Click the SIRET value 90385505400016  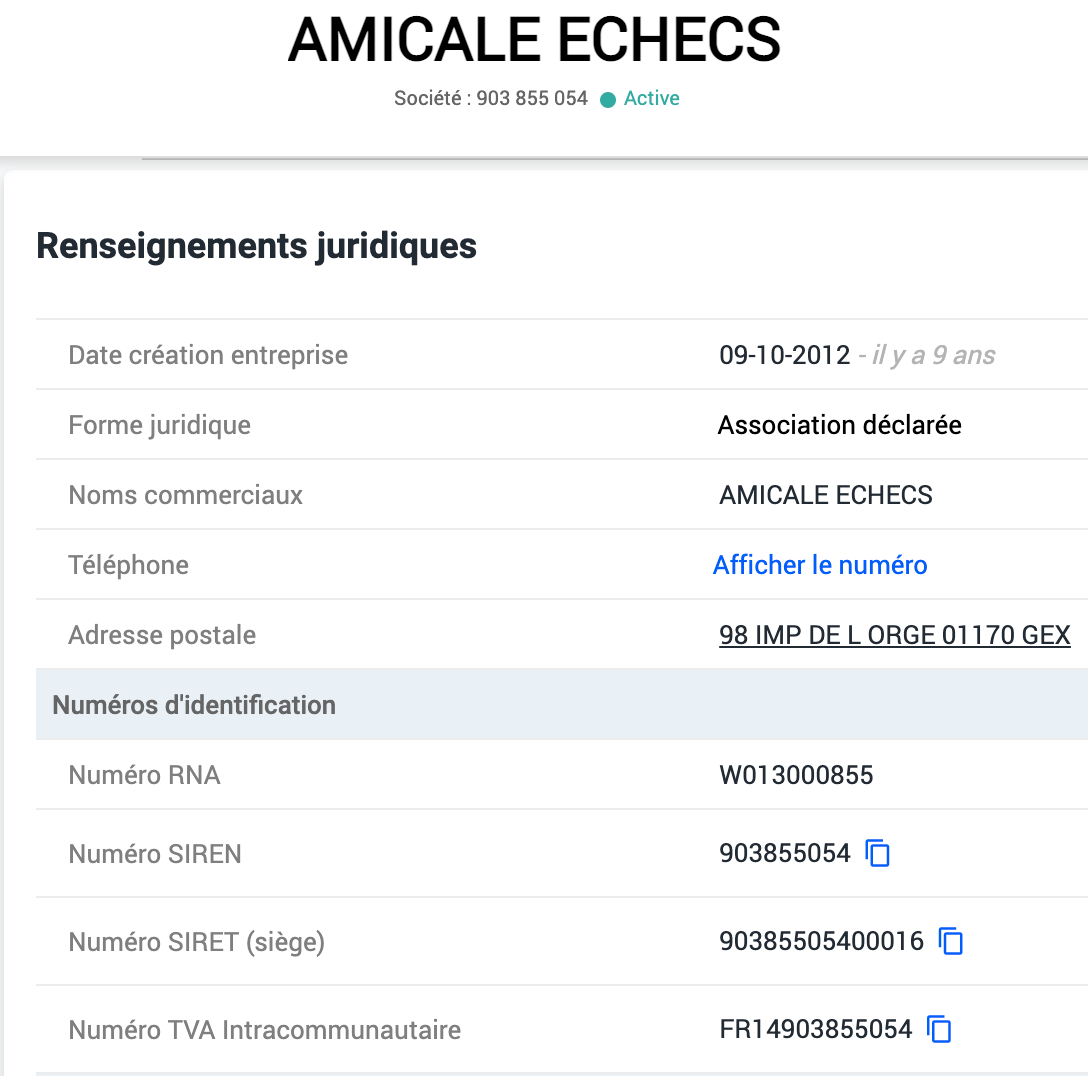(x=821, y=942)
